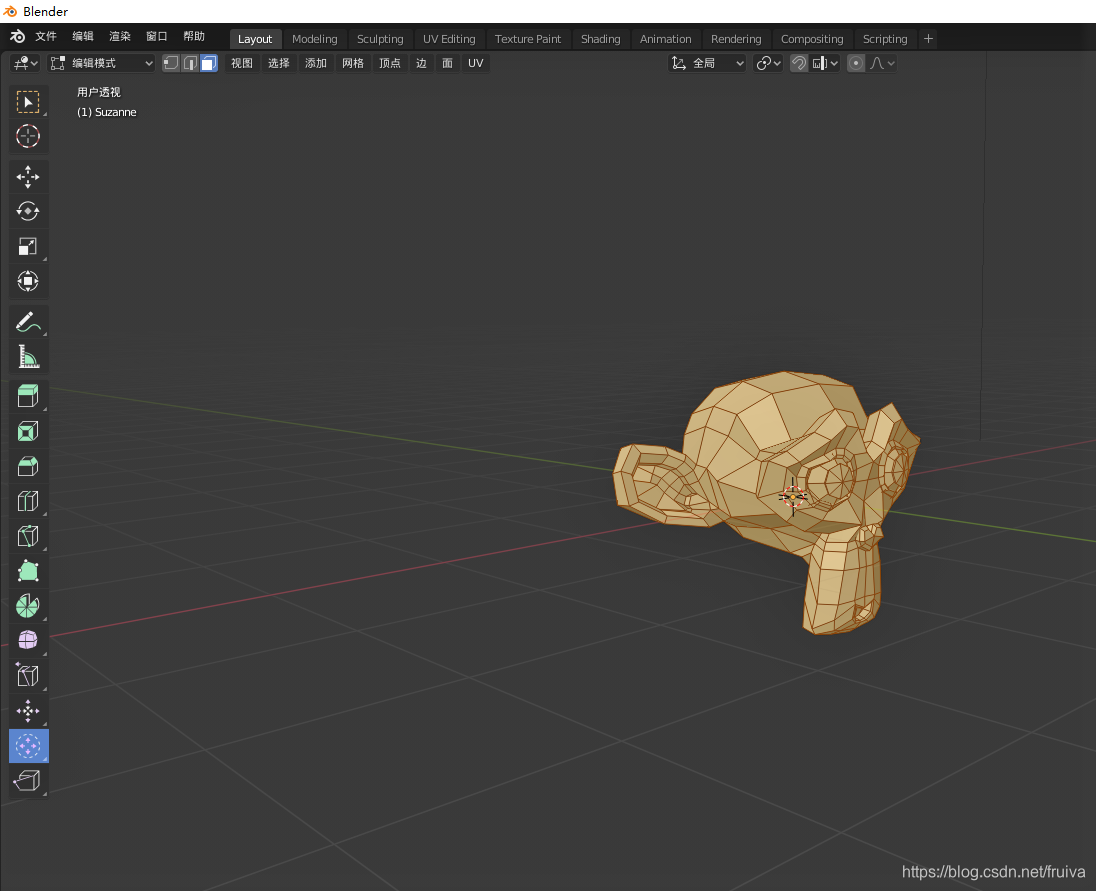Switch to the Sculpting workspace tab
The image size is (1096, 891).
(x=380, y=39)
